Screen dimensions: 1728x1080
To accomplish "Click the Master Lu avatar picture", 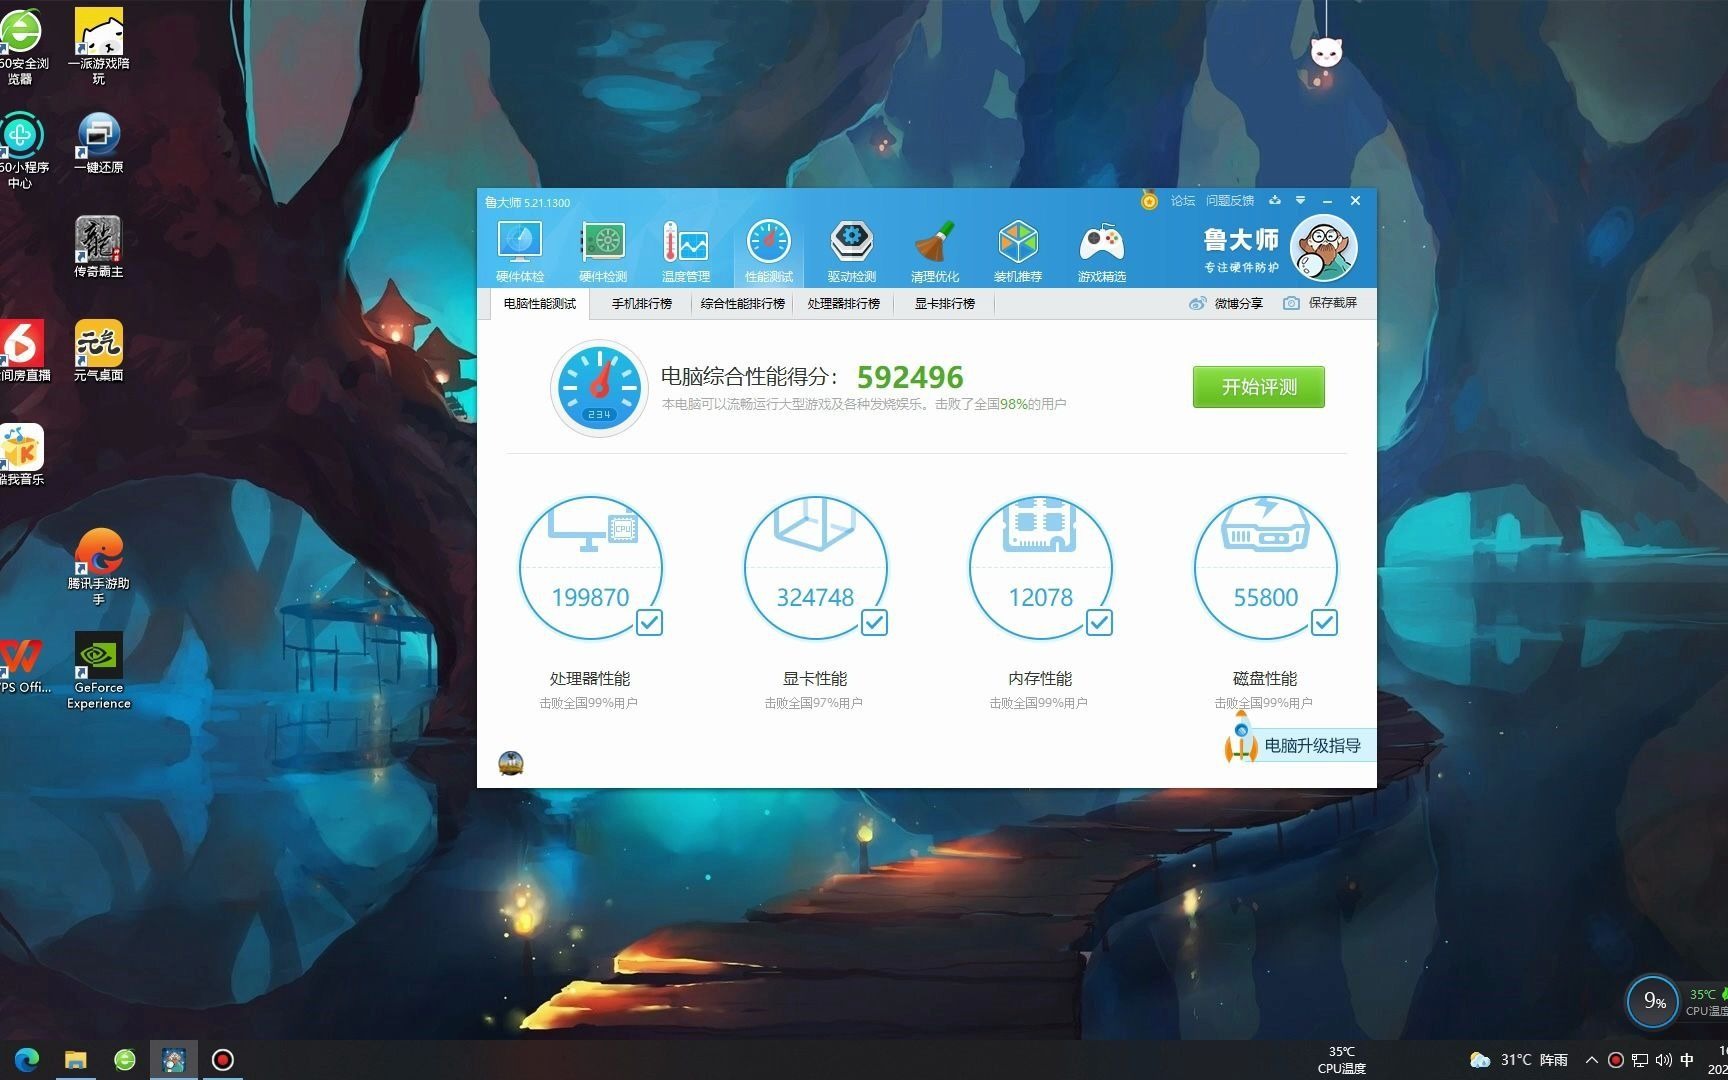I will pos(1323,249).
